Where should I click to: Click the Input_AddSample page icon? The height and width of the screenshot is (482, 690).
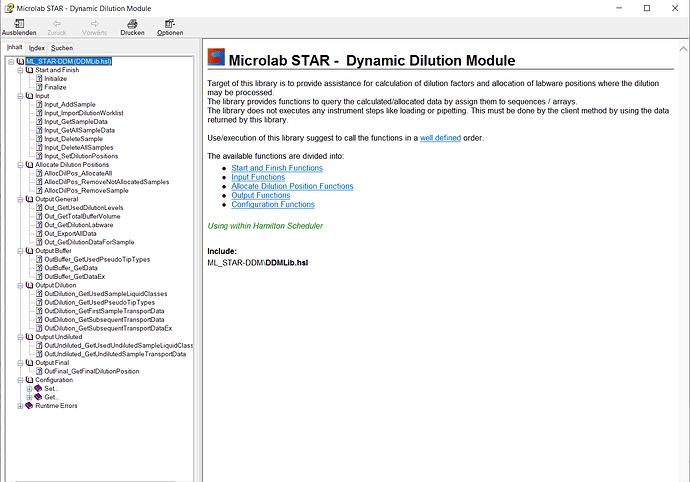(x=39, y=104)
